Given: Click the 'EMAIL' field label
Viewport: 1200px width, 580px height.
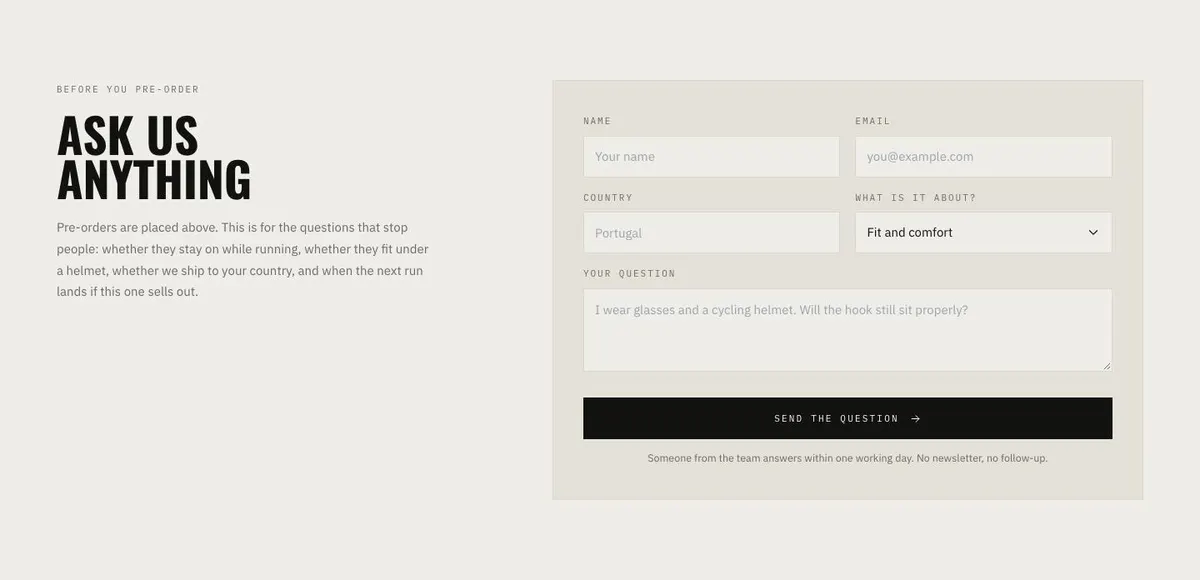Looking at the screenshot, I should coord(872,121).
